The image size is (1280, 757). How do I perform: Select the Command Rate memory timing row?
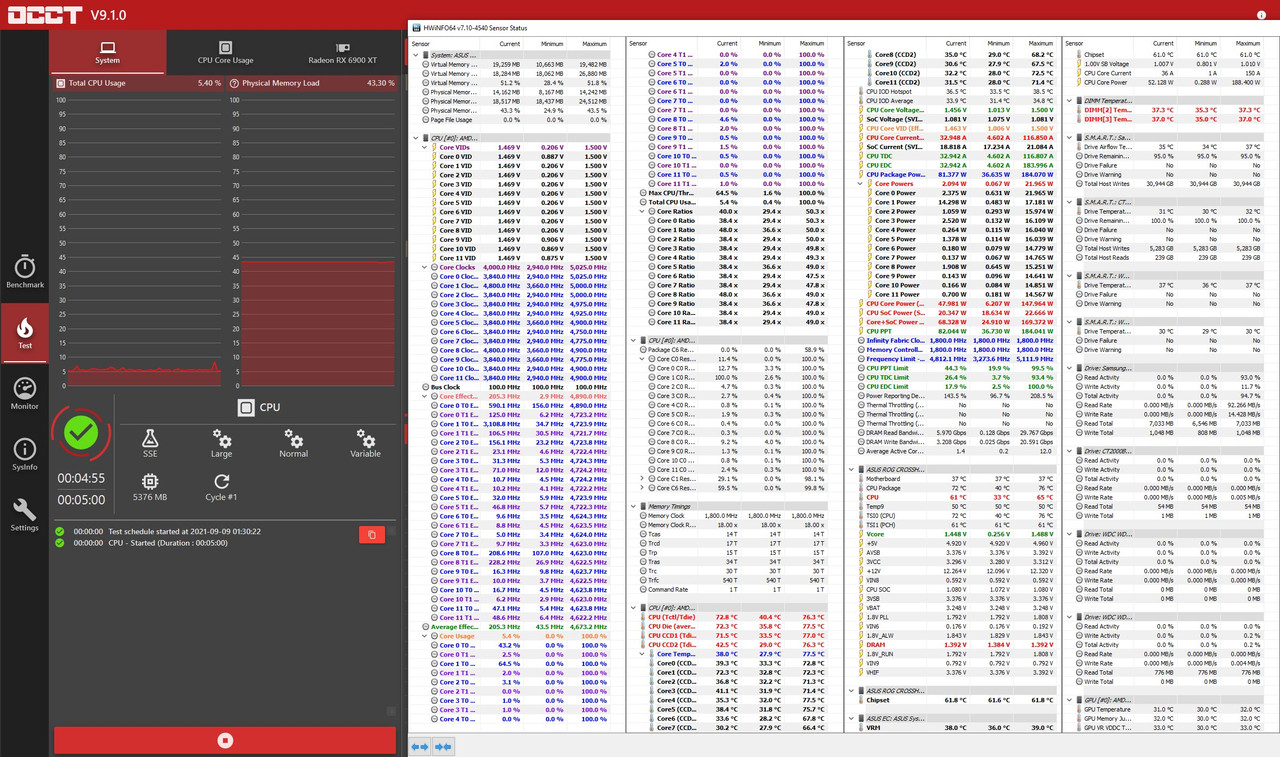tap(735, 589)
